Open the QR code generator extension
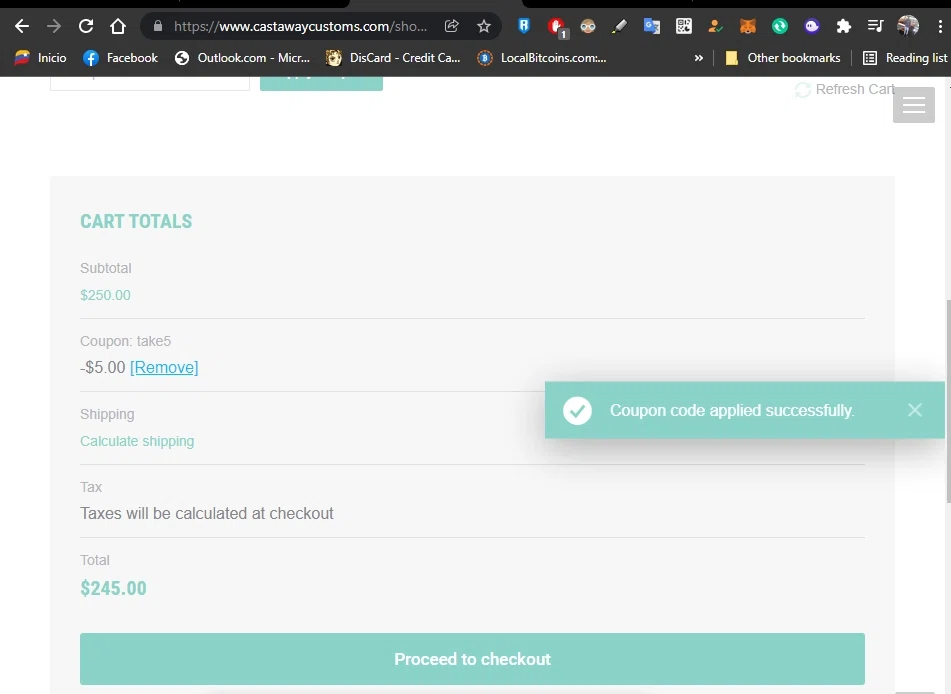This screenshot has height=694, width=951. point(684,26)
